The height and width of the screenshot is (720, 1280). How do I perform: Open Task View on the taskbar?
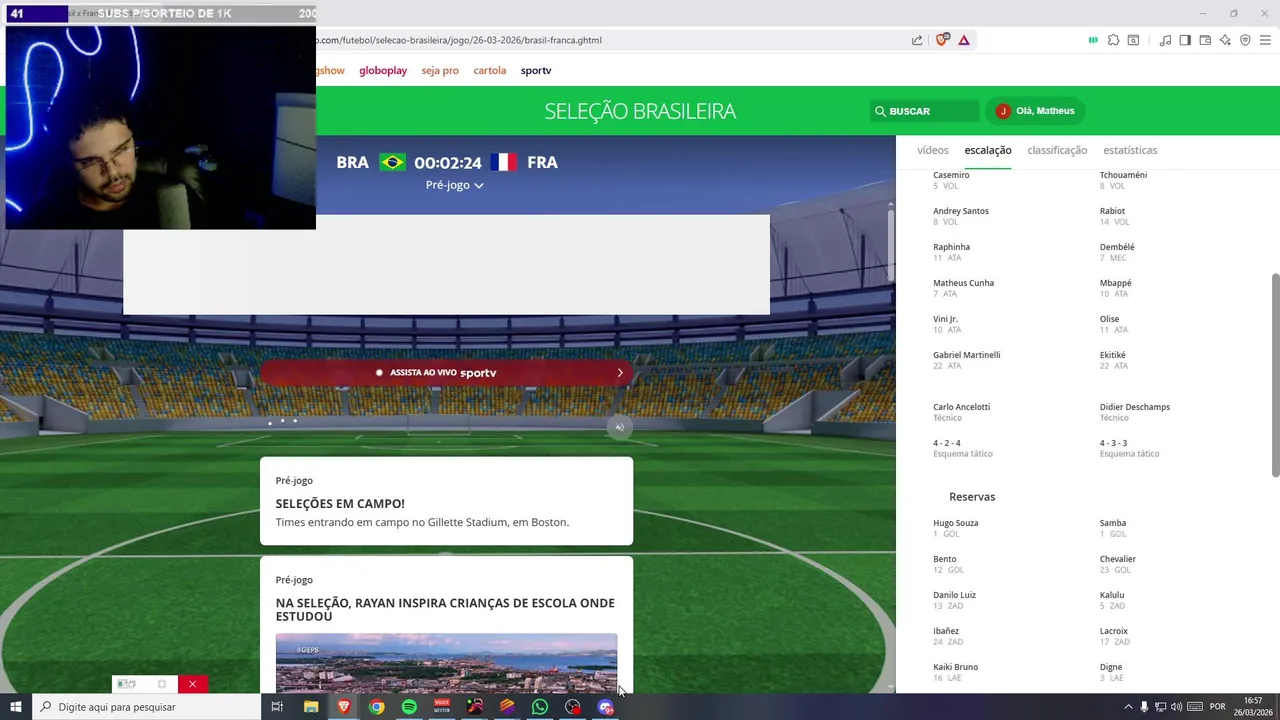coord(277,707)
